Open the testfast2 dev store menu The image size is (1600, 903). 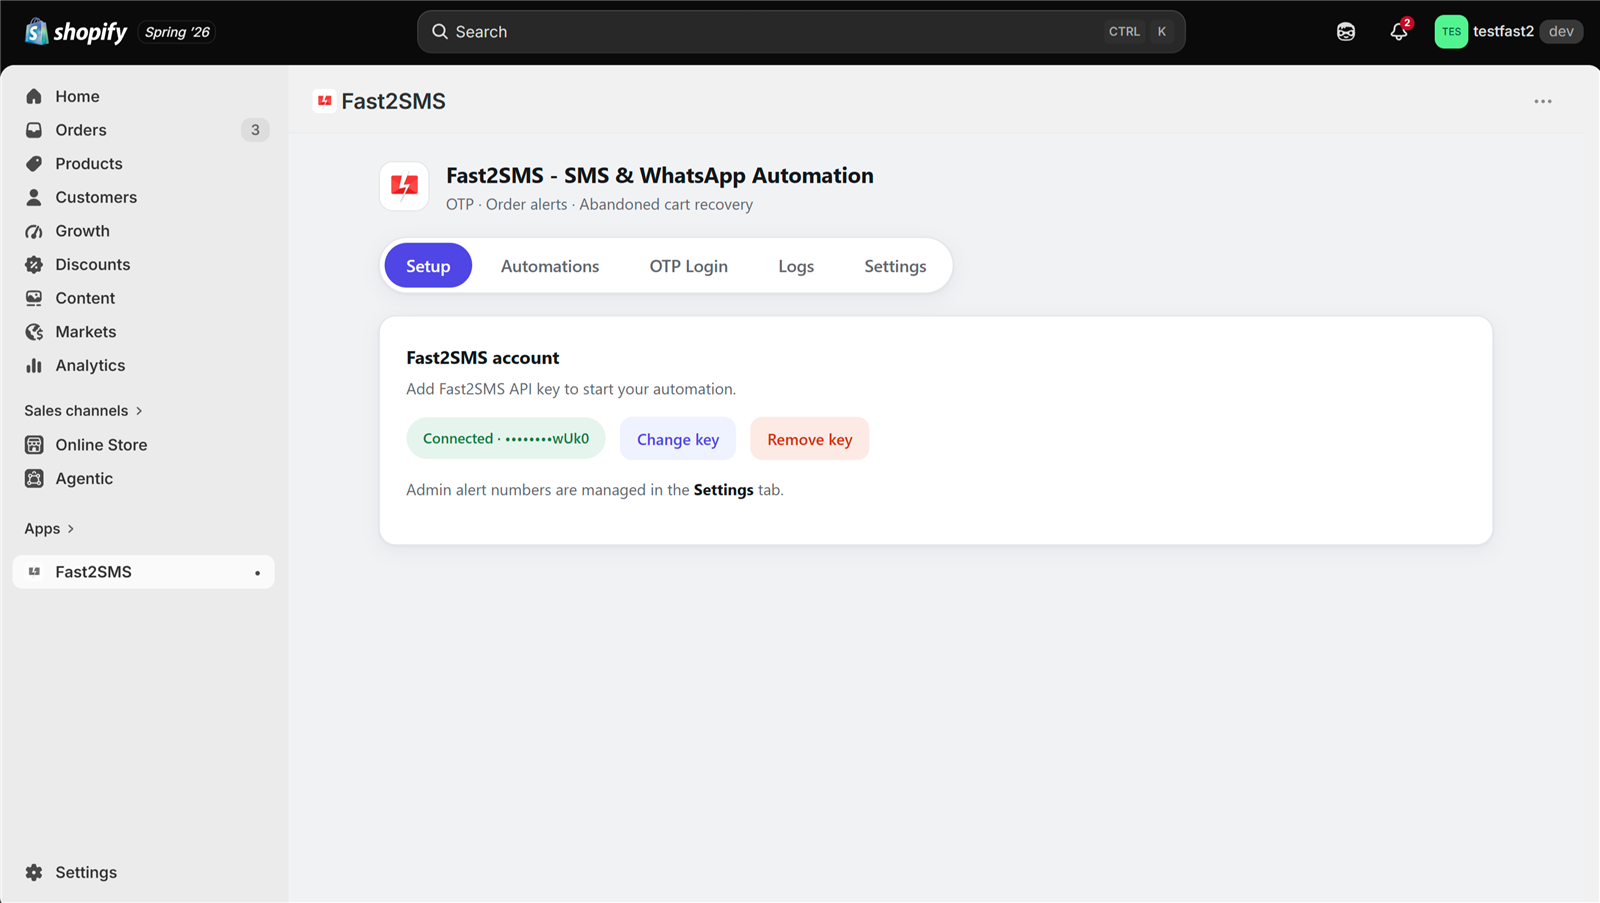1509,32
